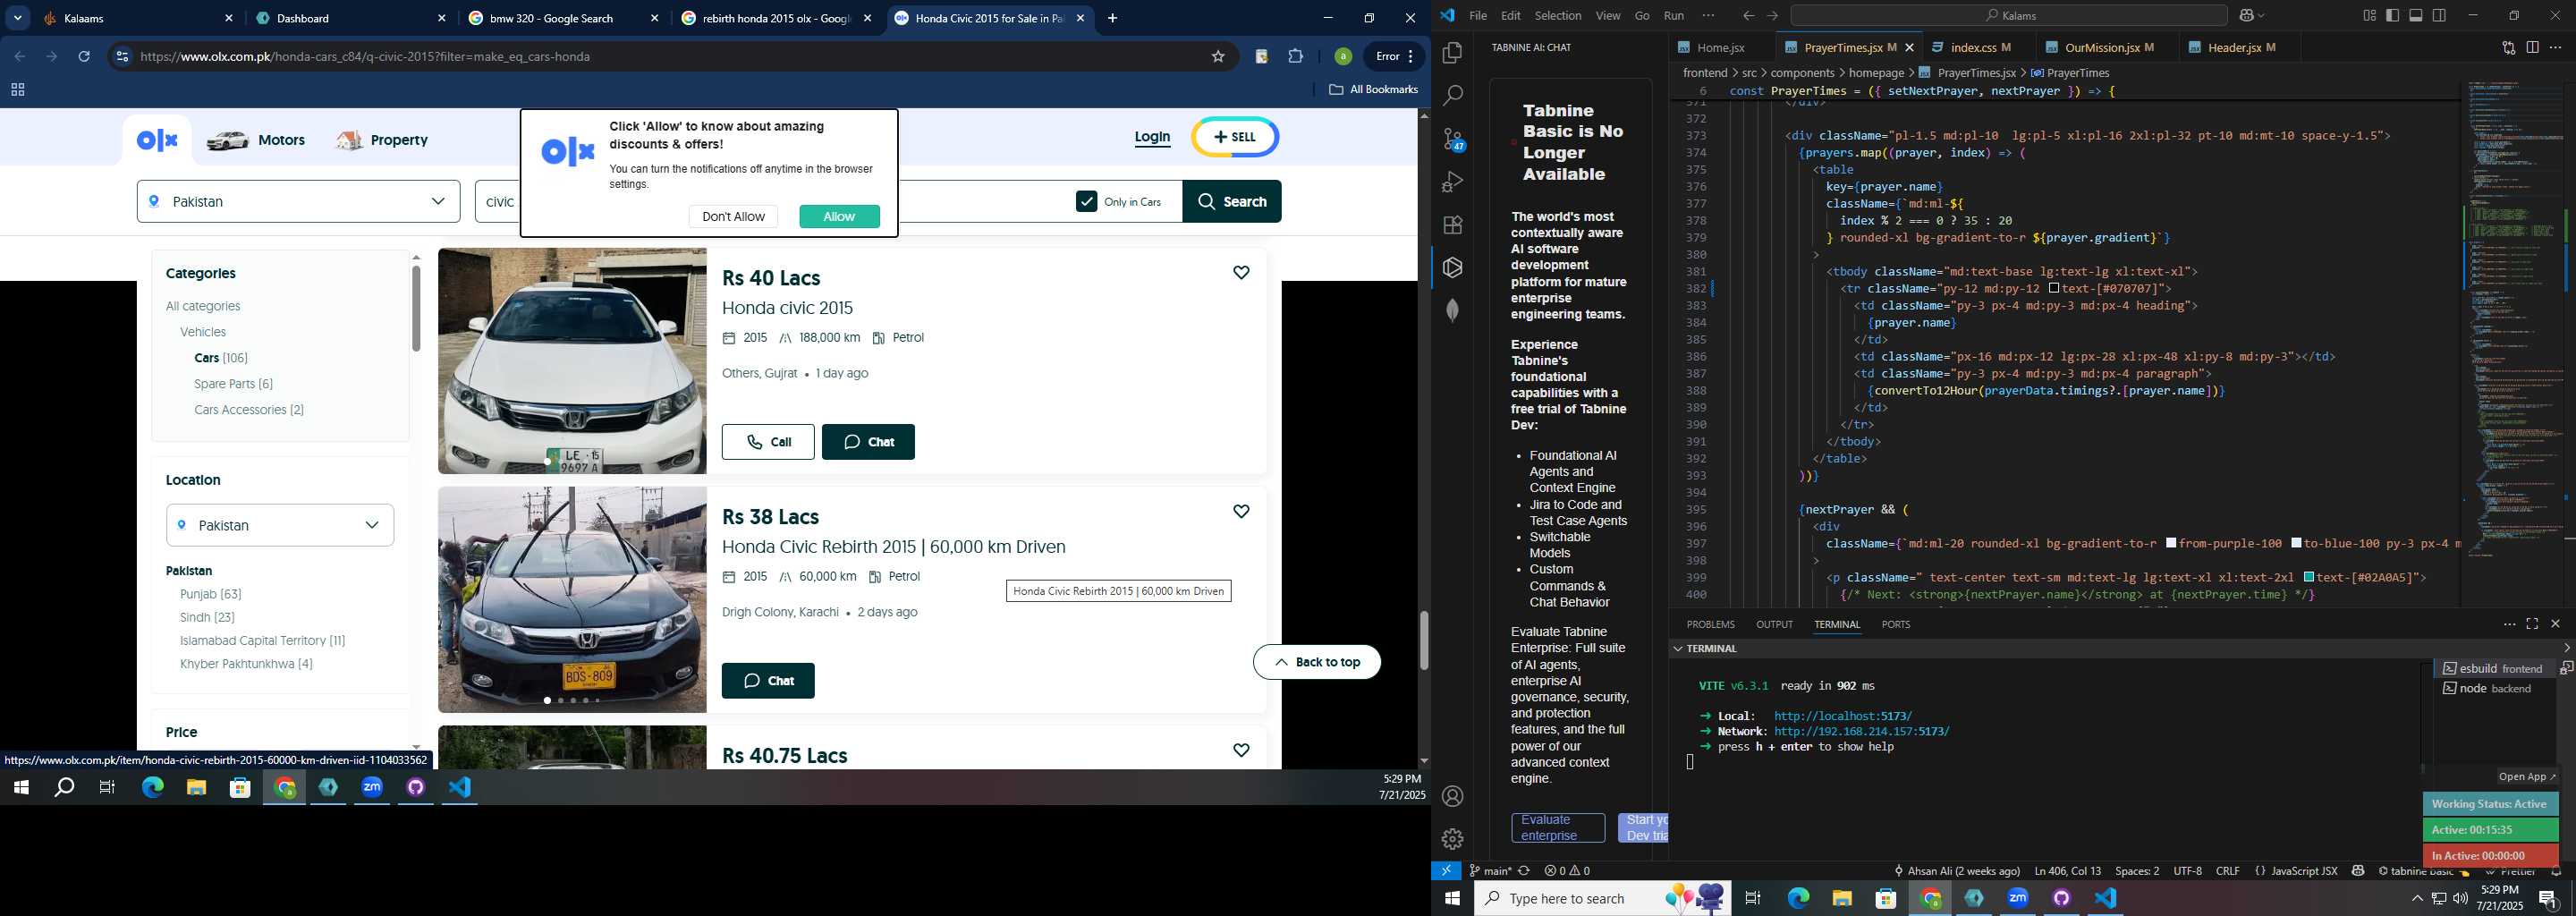The width and height of the screenshot is (2576, 916).
Task: Go back with VS Code navigation arrow
Action: point(1748,15)
